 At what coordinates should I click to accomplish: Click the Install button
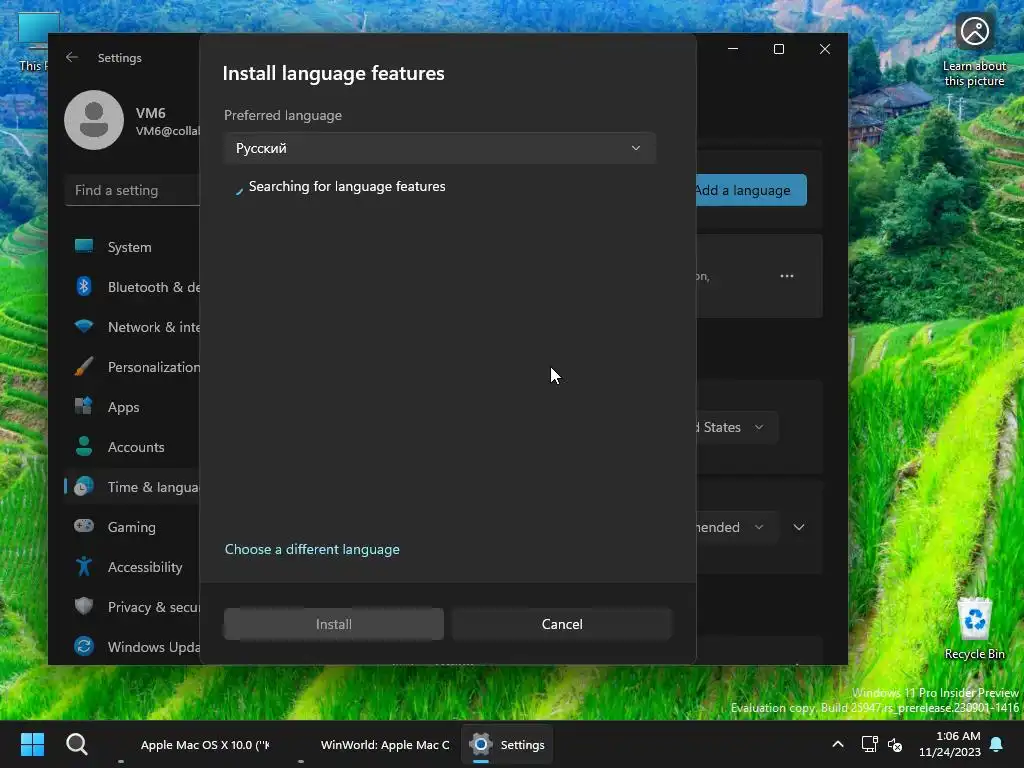(334, 624)
